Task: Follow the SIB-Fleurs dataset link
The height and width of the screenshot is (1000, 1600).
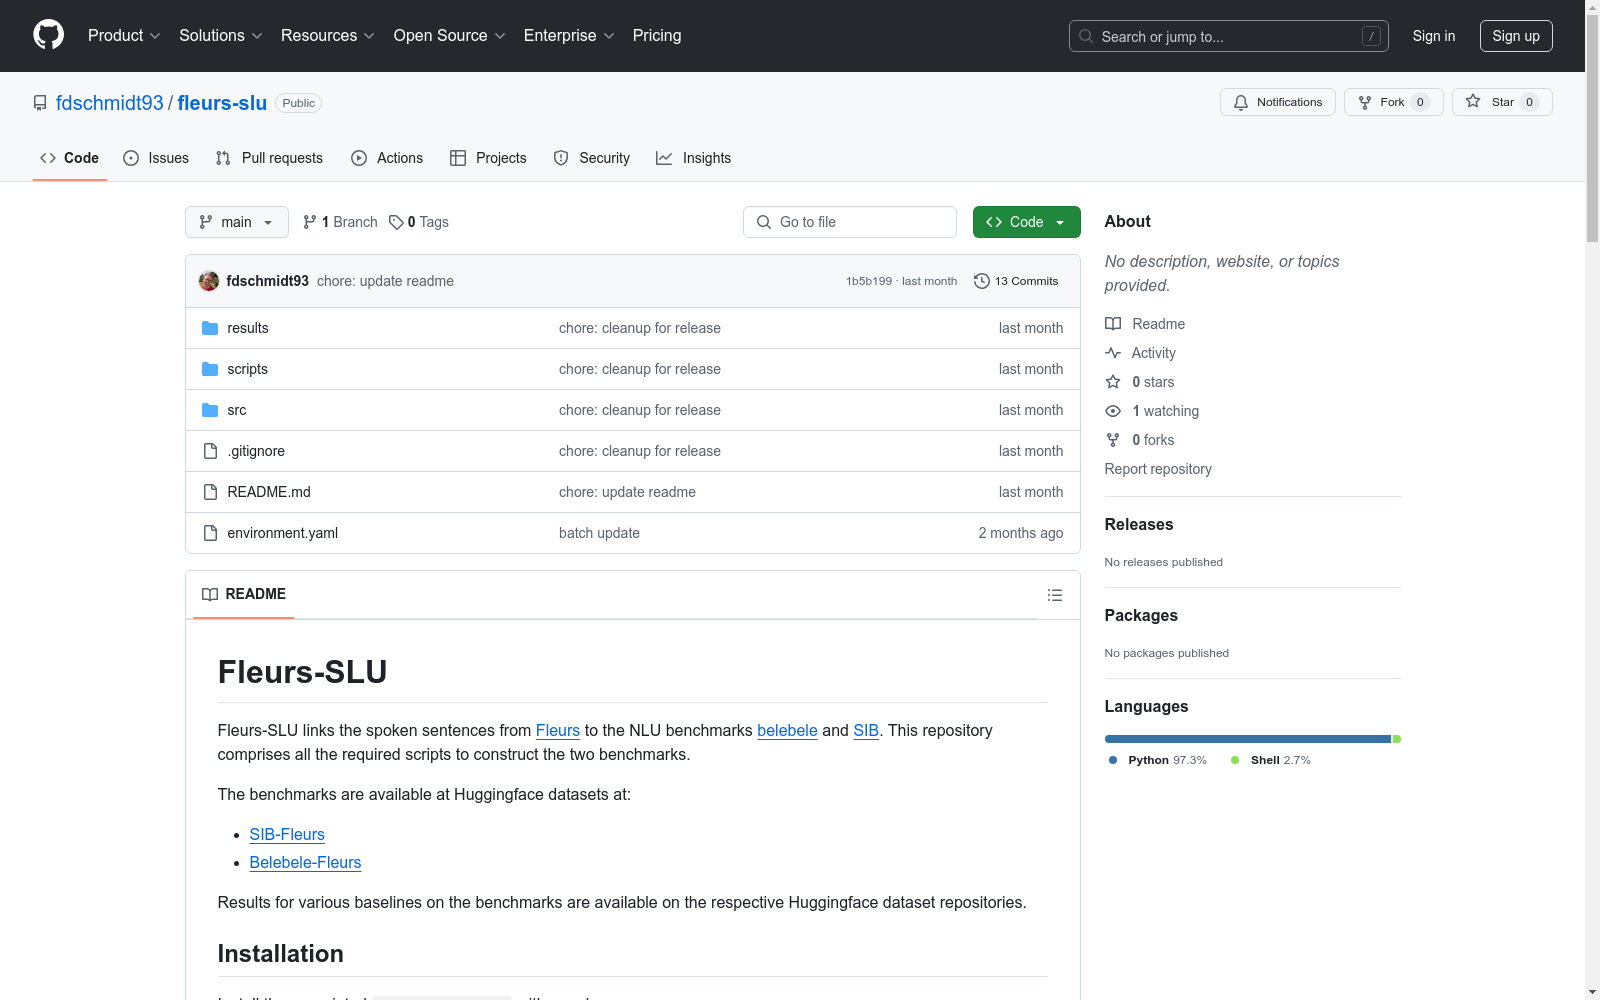Action: [x=287, y=834]
